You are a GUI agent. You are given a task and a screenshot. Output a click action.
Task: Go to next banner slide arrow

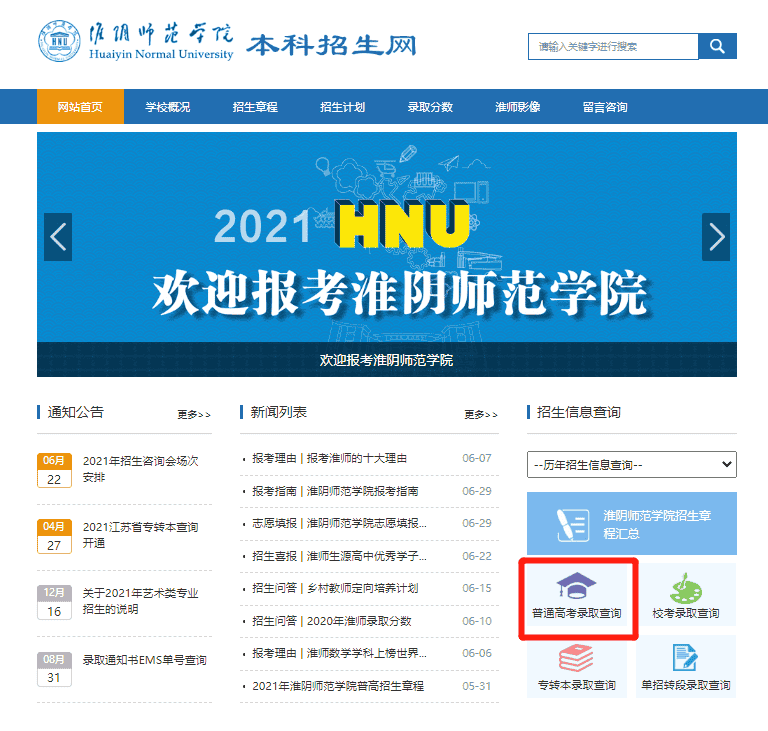pos(716,237)
